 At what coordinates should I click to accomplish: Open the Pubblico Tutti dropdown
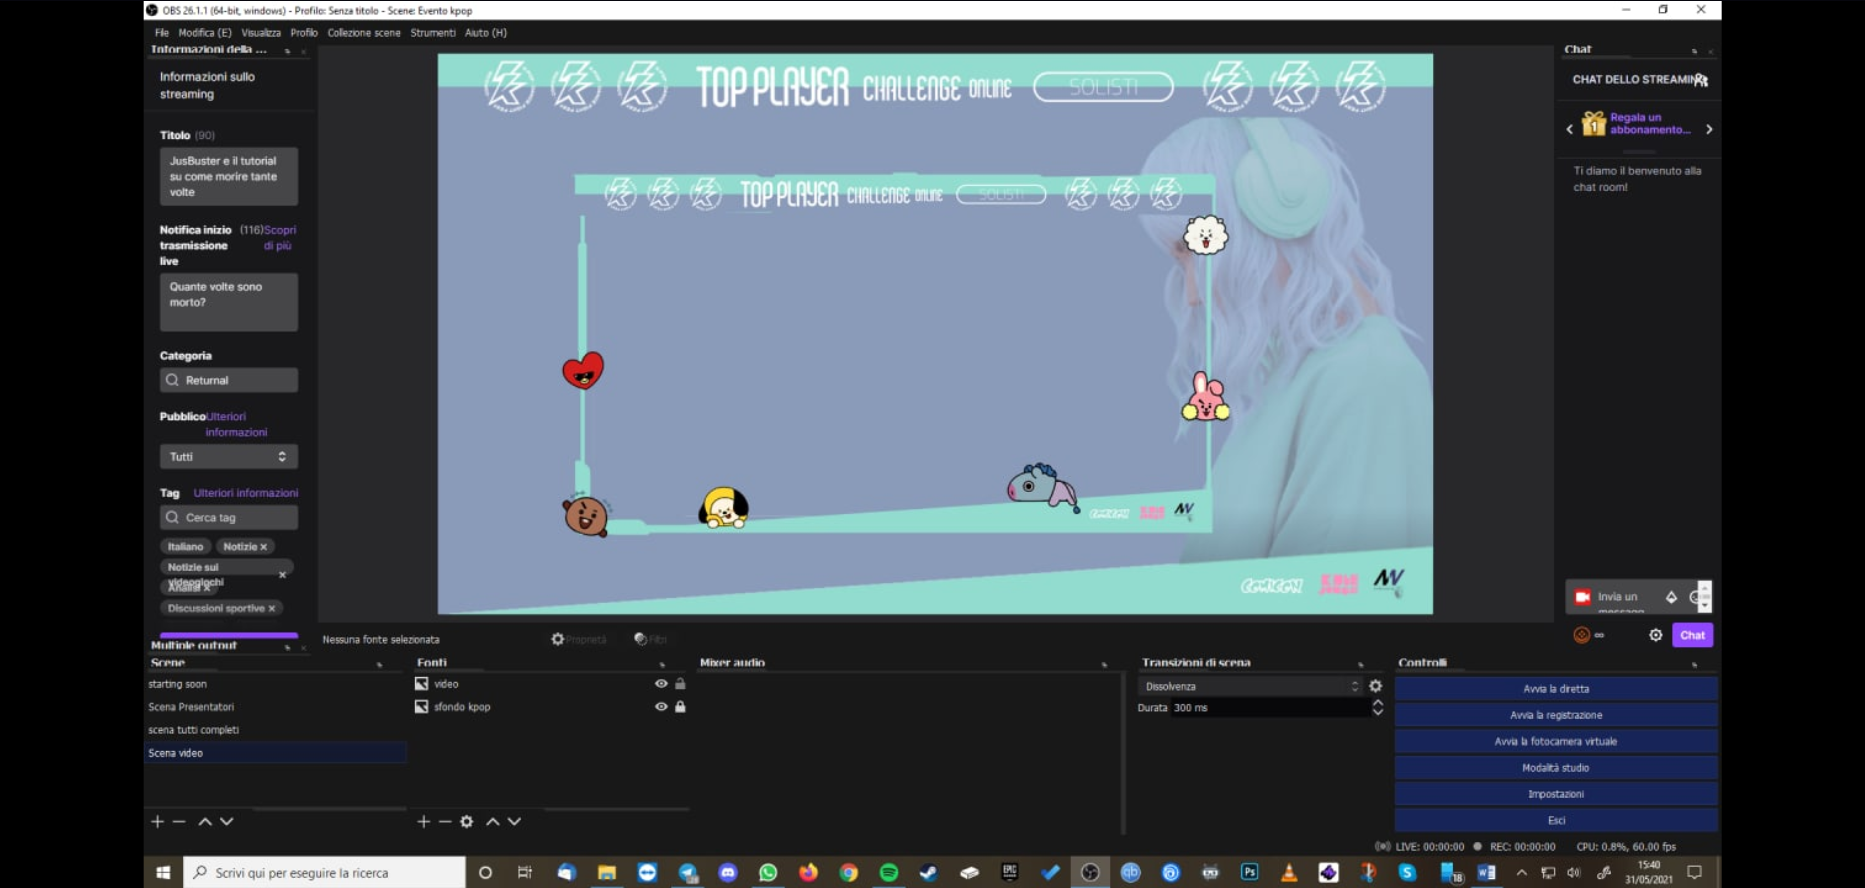(x=229, y=456)
